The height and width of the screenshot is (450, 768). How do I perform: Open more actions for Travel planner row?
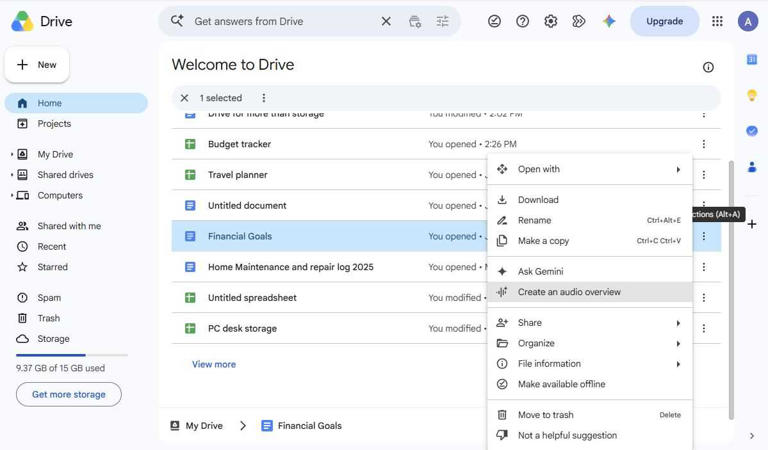pyautogui.click(x=704, y=175)
